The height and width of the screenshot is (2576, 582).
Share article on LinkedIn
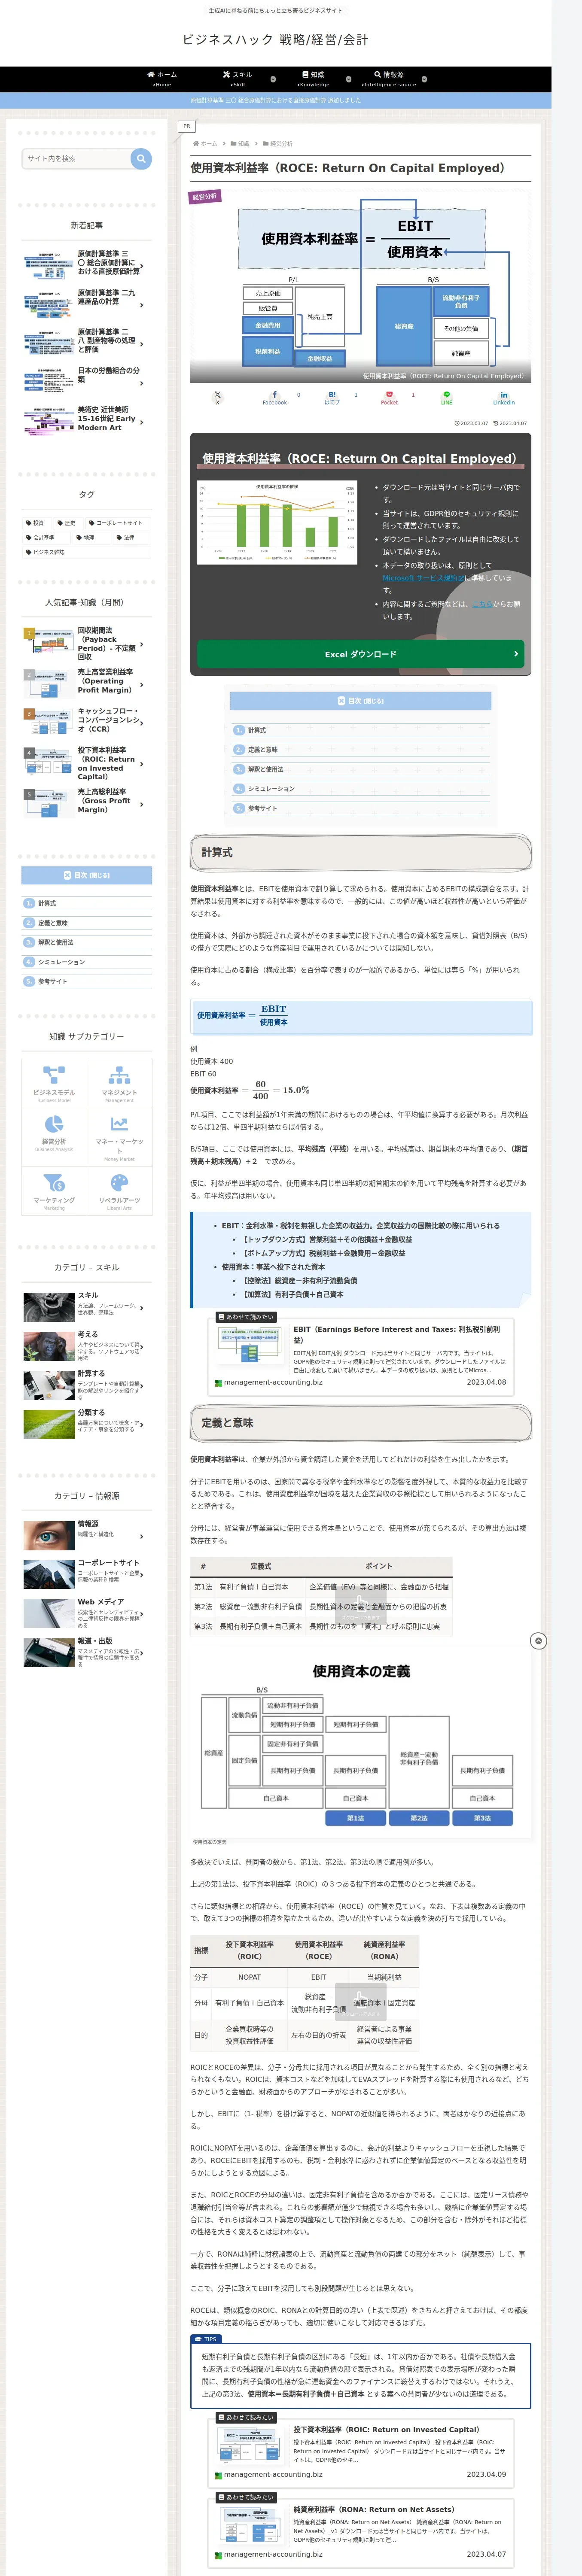pyautogui.click(x=503, y=397)
